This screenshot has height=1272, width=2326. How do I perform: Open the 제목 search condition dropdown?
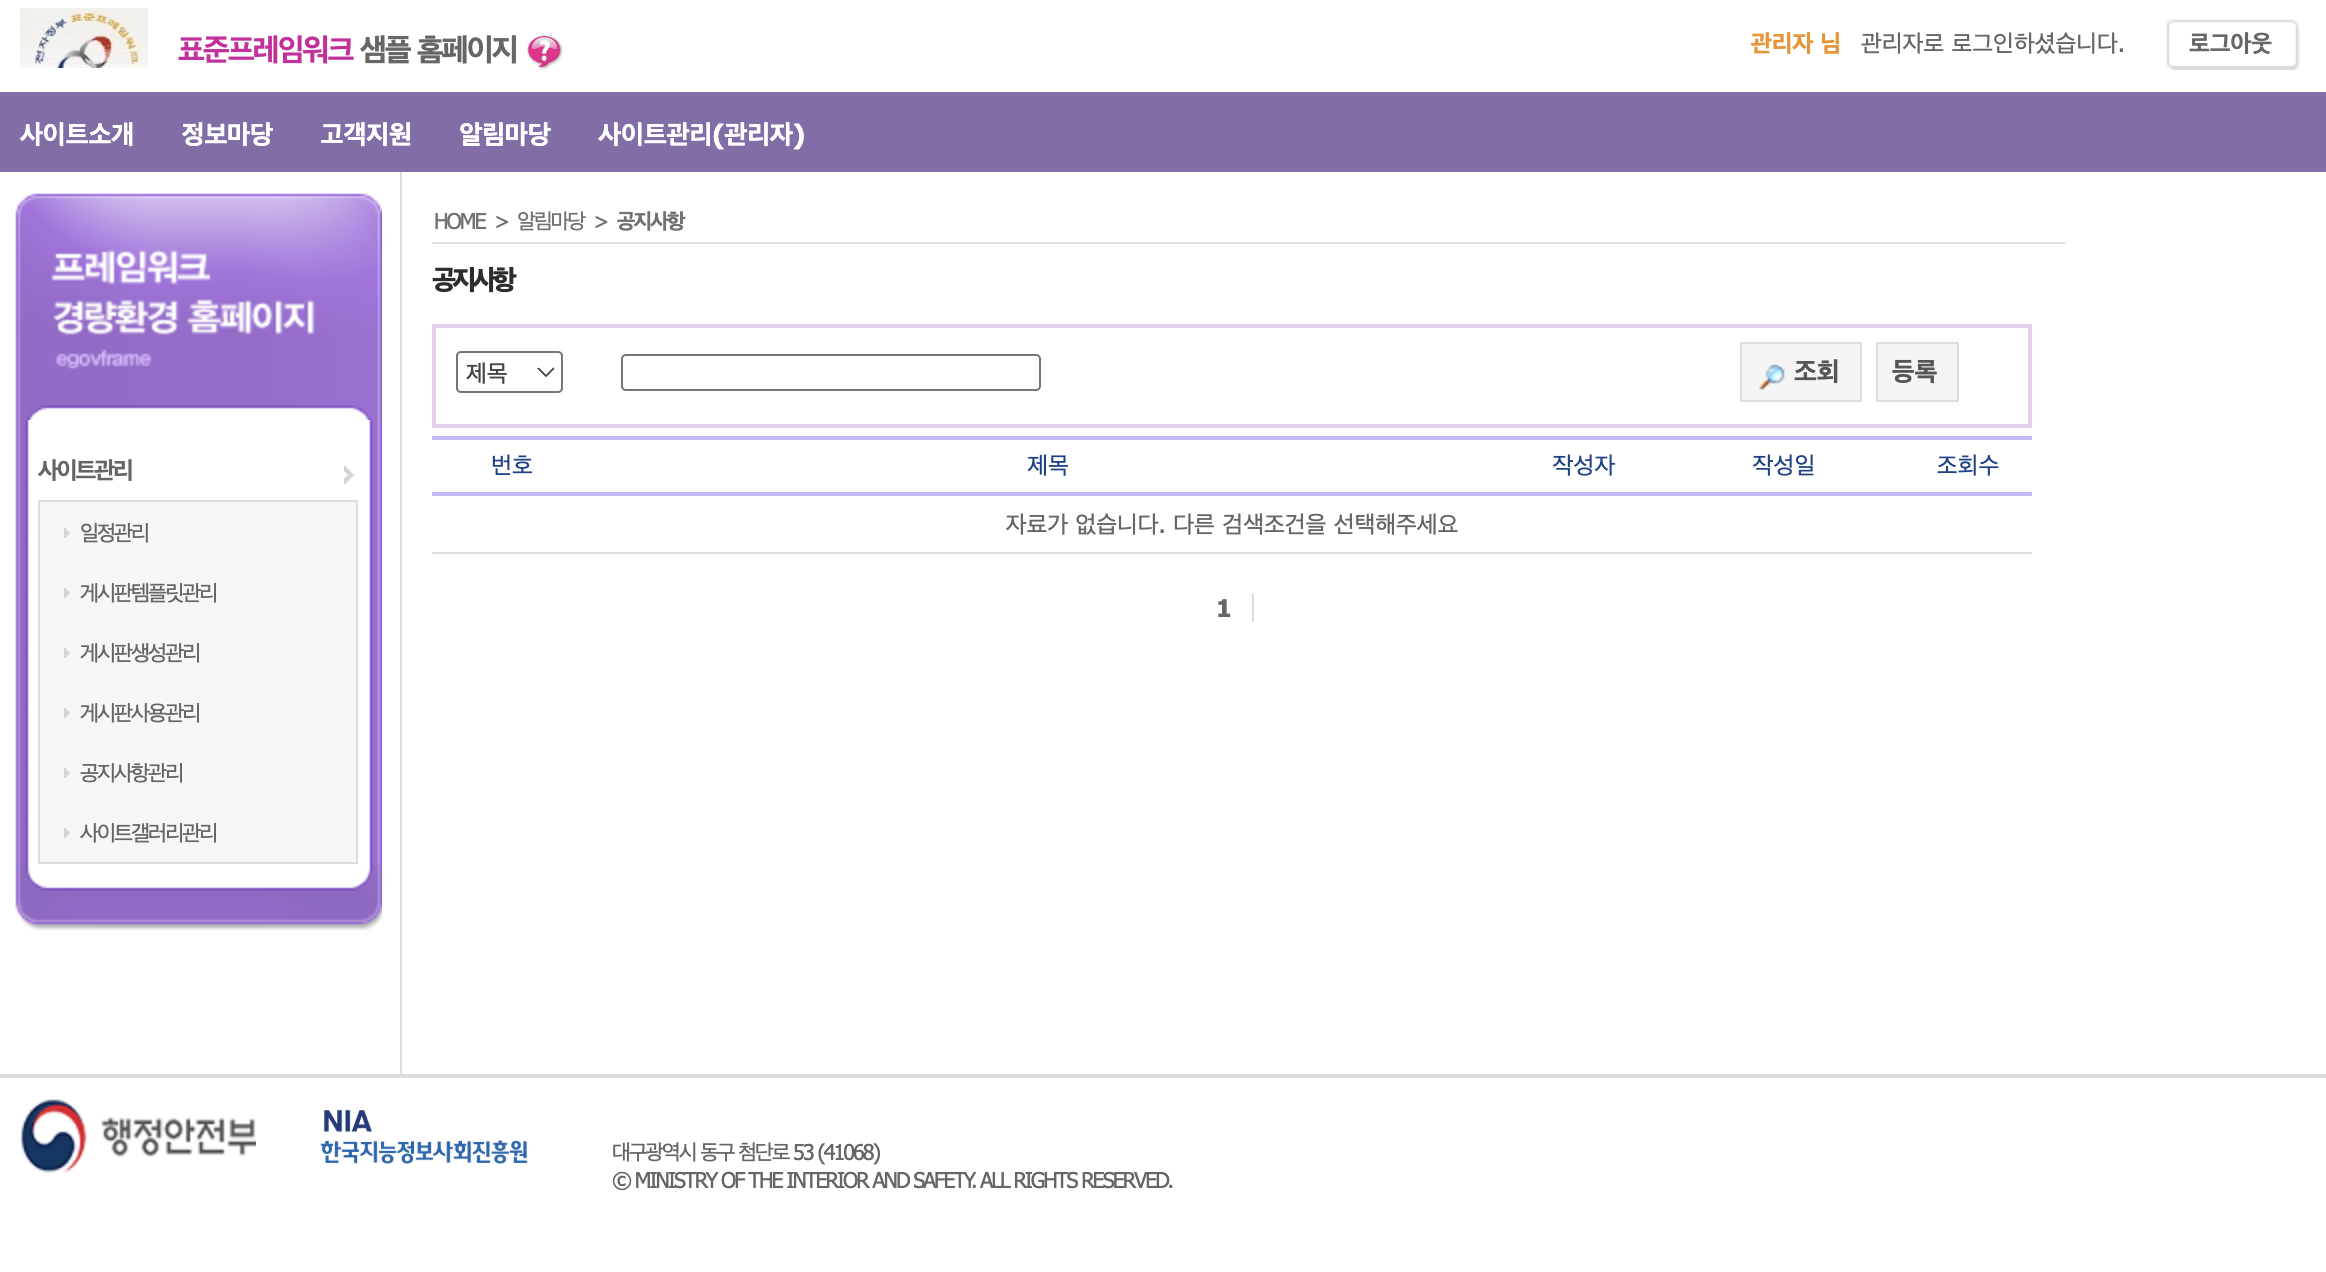click(x=509, y=372)
